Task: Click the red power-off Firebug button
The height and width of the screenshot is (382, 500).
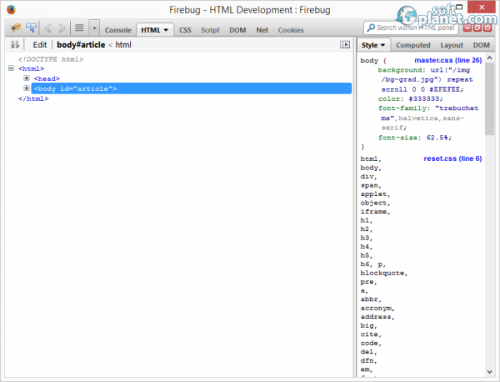Action: coord(488,28)
